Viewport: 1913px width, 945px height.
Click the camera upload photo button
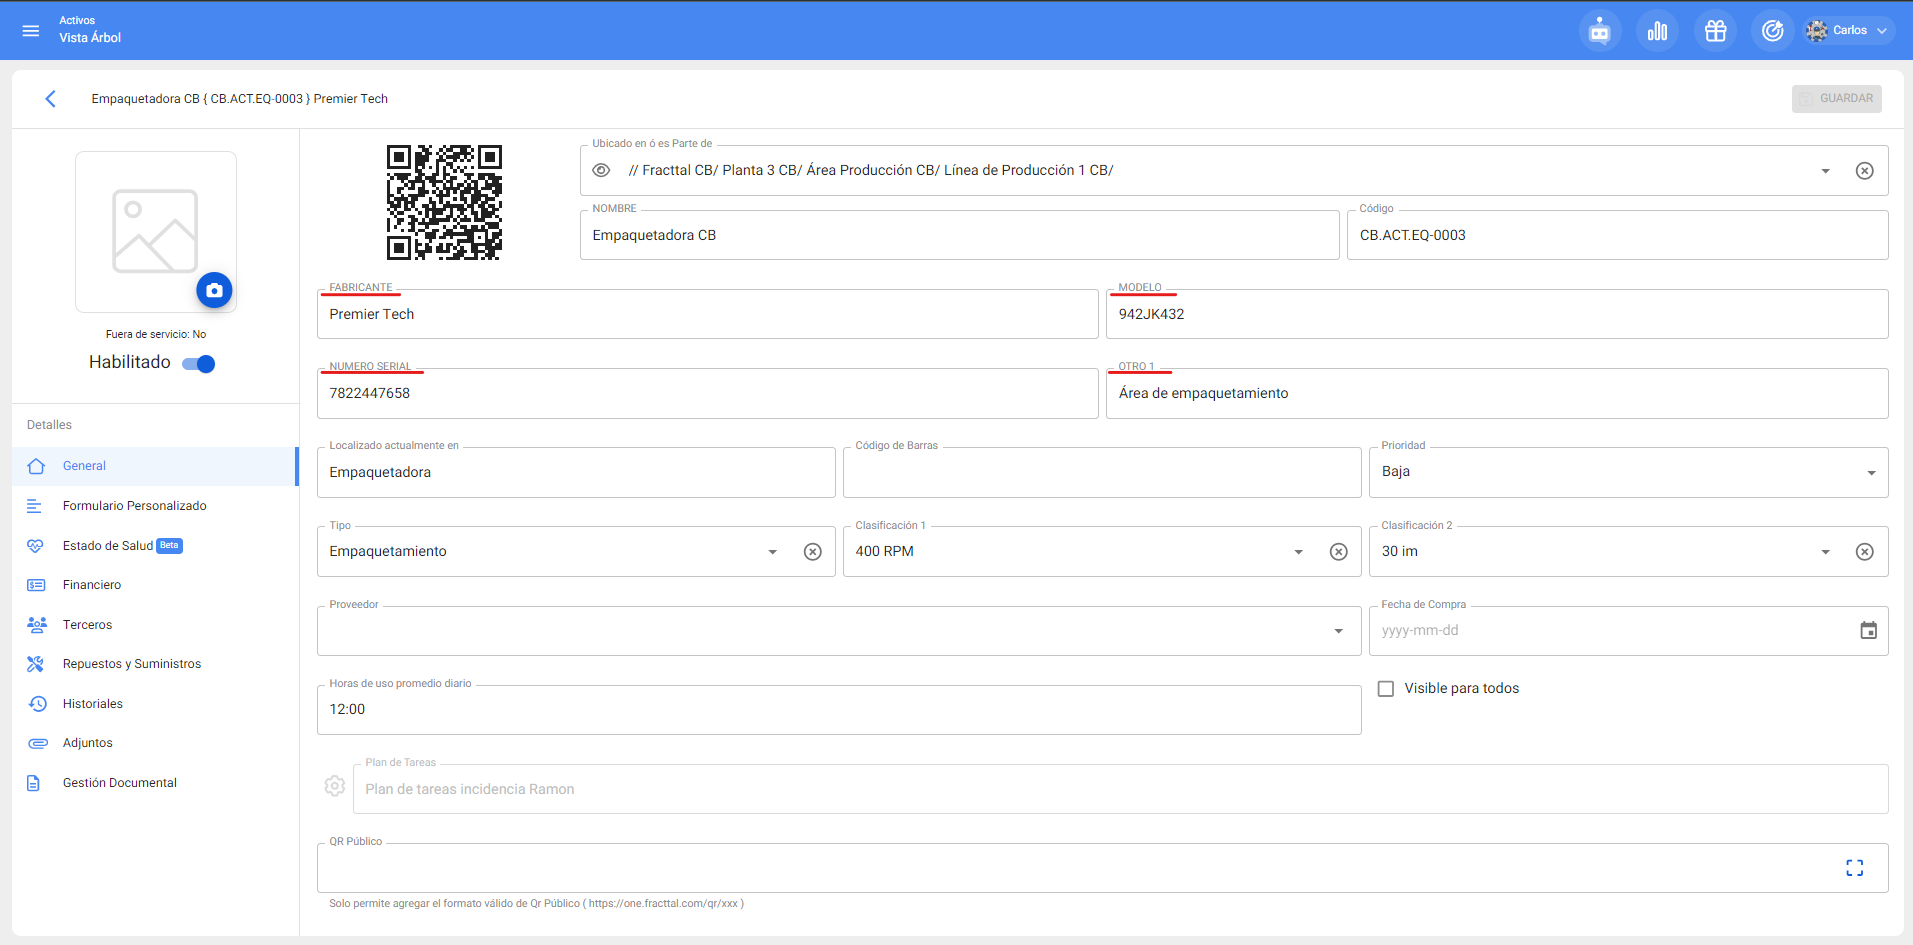click(x=214, y=290)
